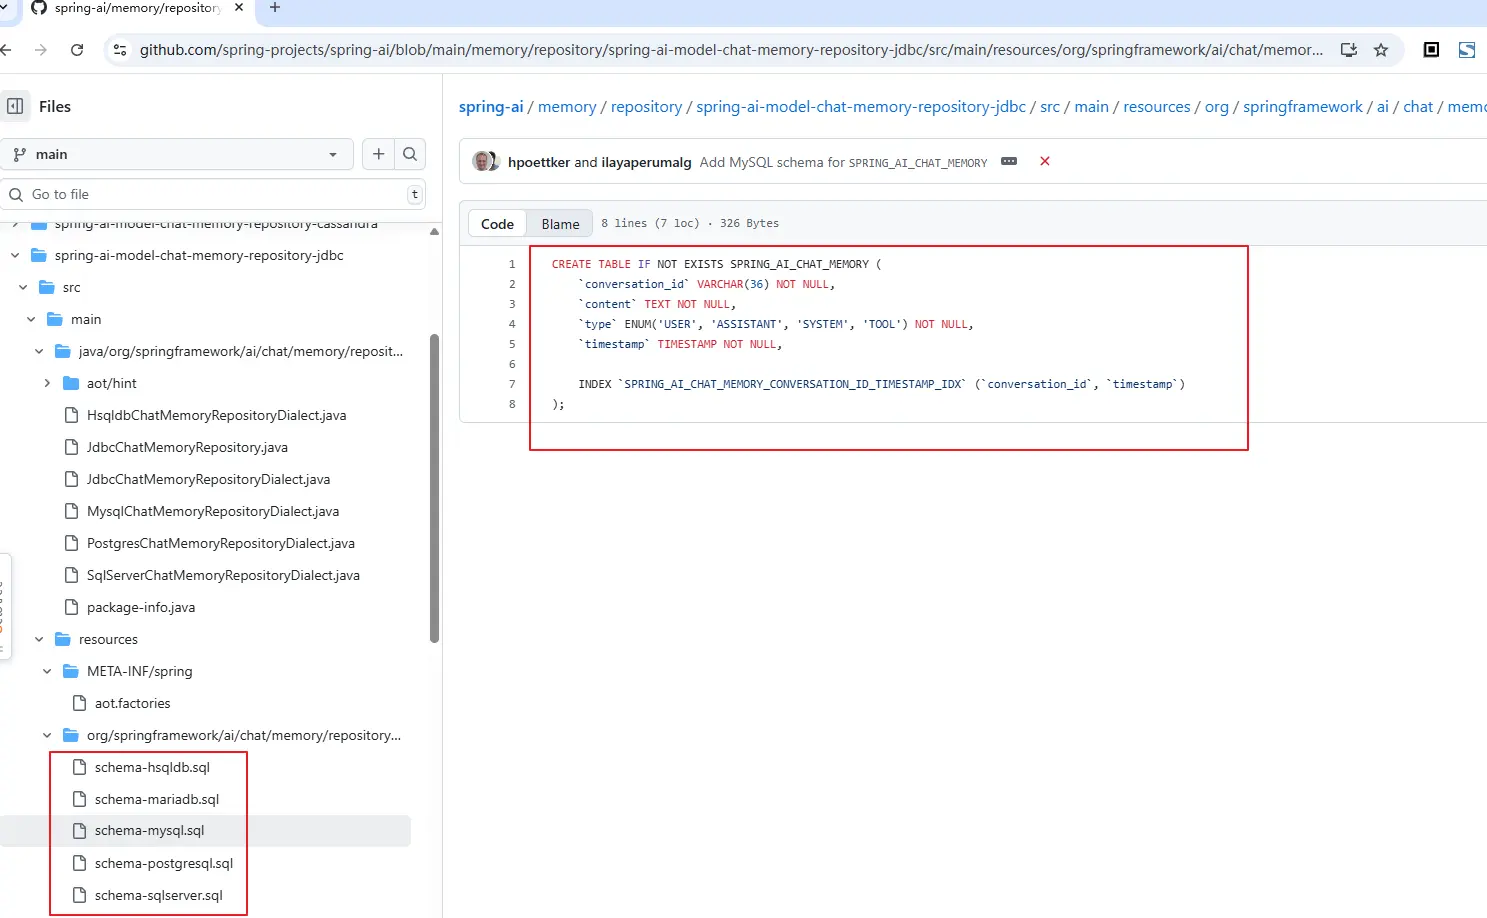Open schema-postgresql.sql file

point(163,863)
